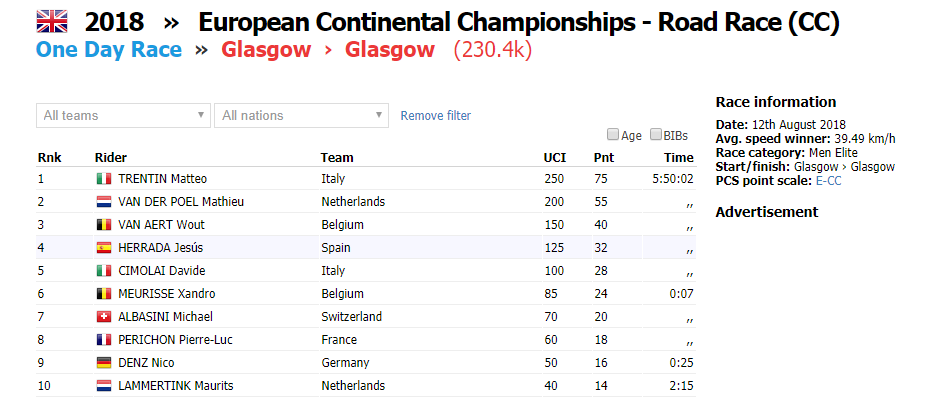Open rider TRENTIN Matteo's page
Viewport: 925px width, 399px height.
[x=163, y=179]
